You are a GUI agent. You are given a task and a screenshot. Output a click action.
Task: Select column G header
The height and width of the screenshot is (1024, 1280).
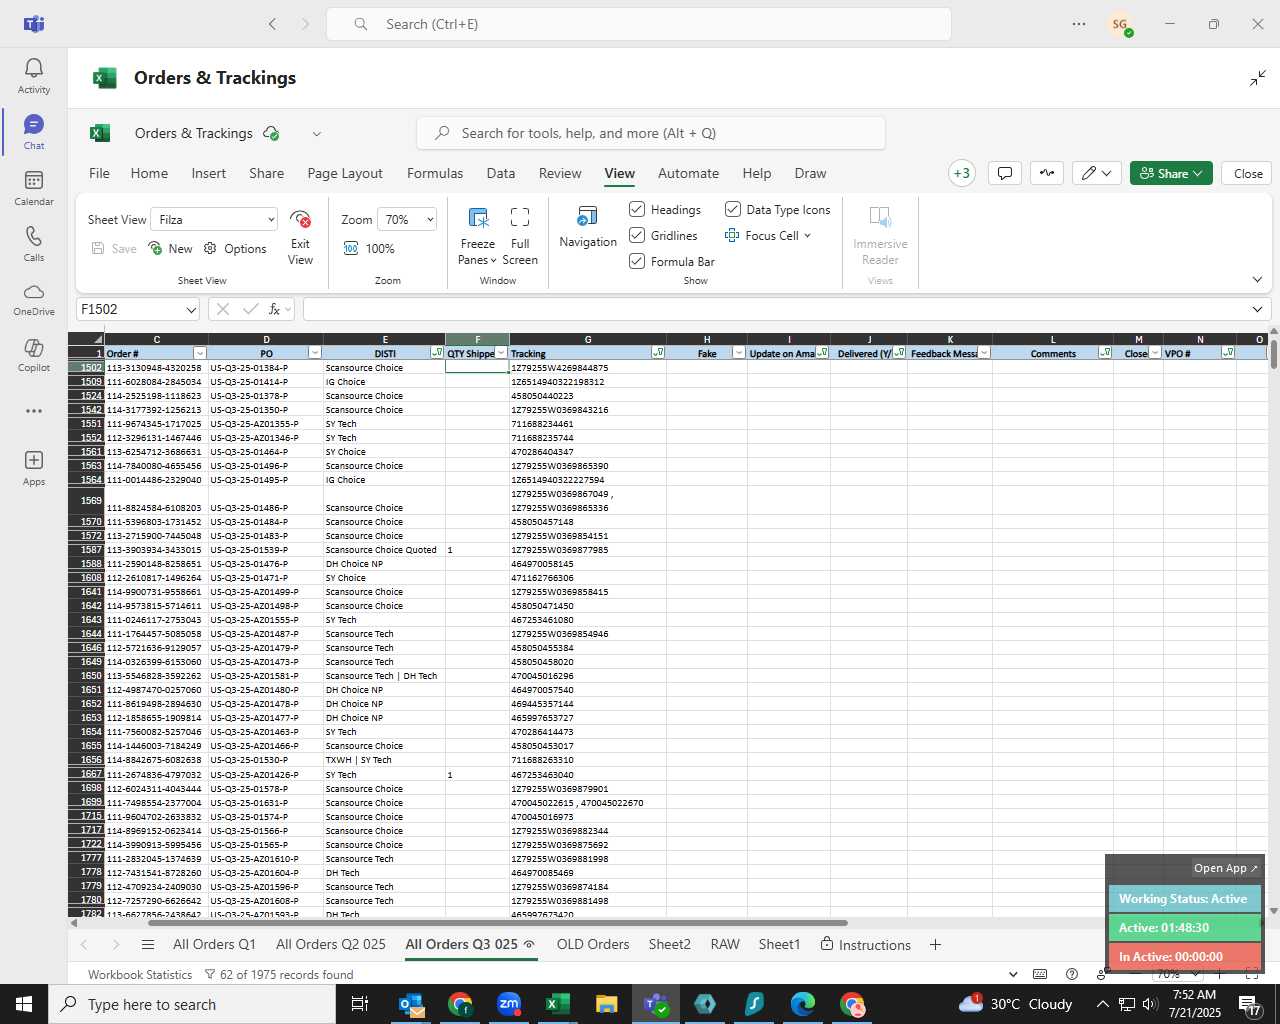(x=587, y=340)
